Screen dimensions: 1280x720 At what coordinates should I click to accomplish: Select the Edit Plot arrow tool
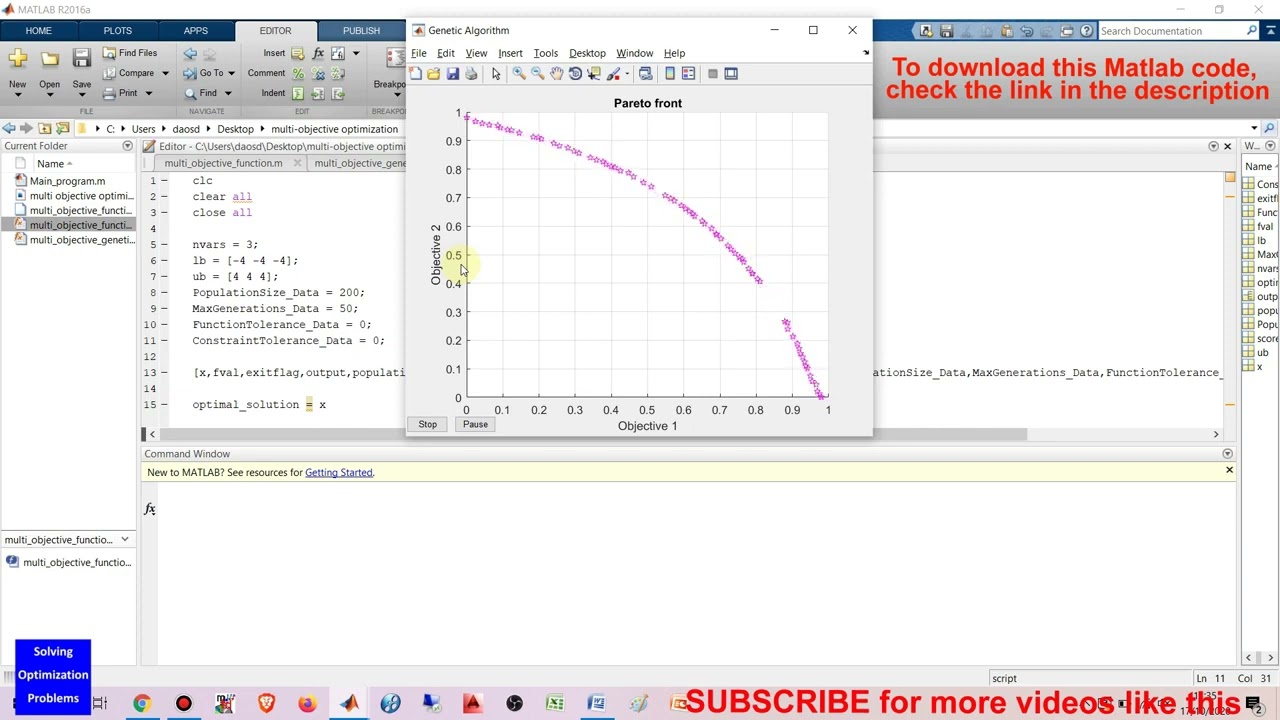pos(496,73)
